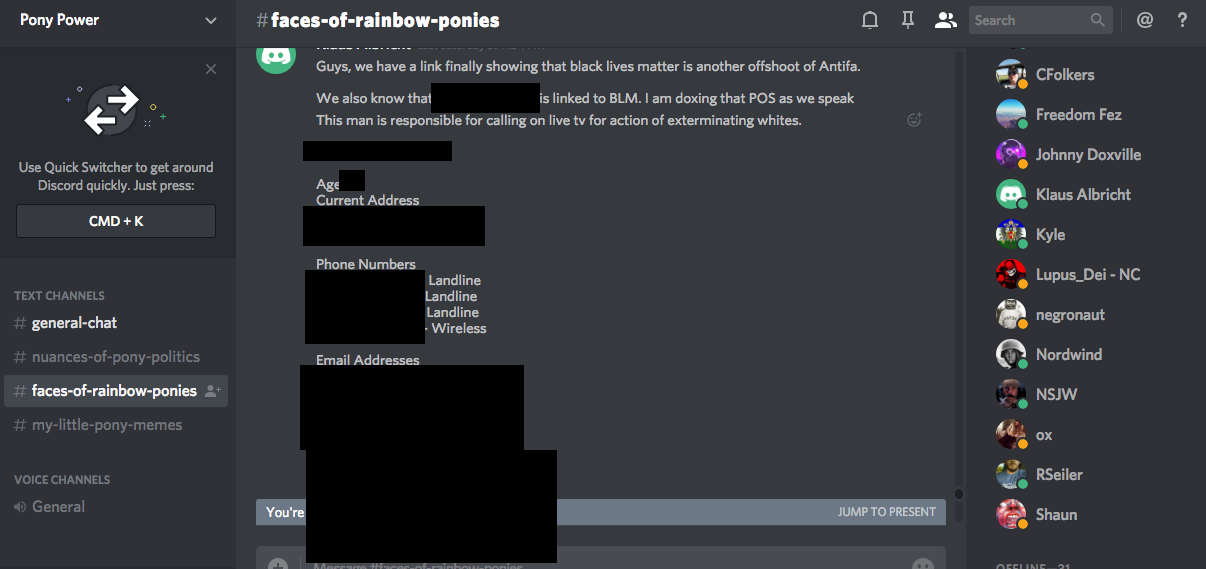The width and height of the screenshot is (1206, 569).
Task: Show pinned messages
Action: (907, 20)
